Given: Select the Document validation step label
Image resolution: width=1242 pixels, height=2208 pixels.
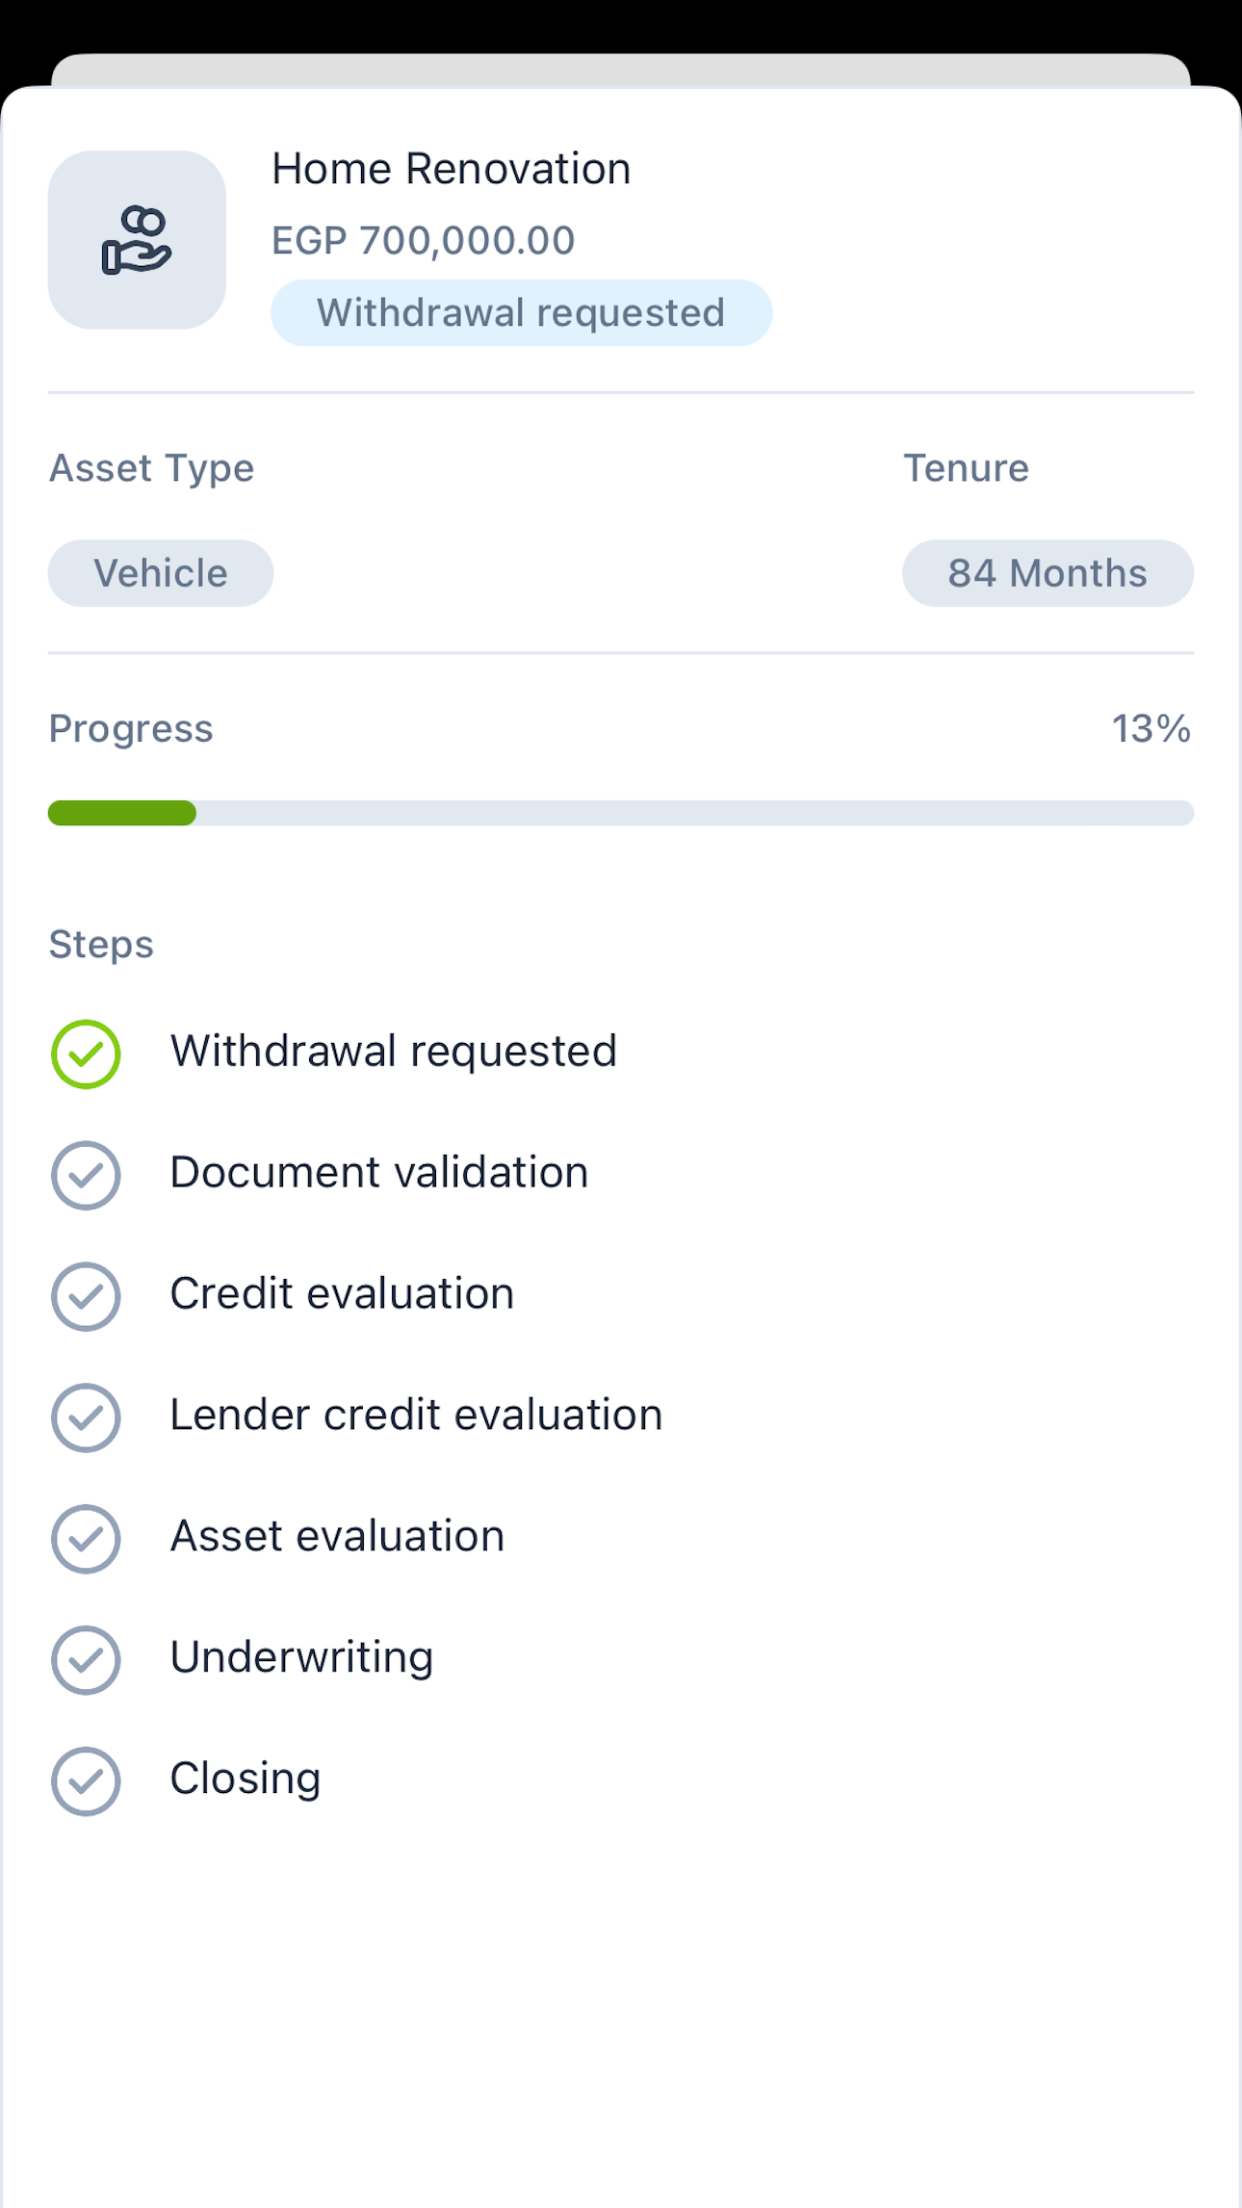Looking at the screenshot, I should (379, 1172).
